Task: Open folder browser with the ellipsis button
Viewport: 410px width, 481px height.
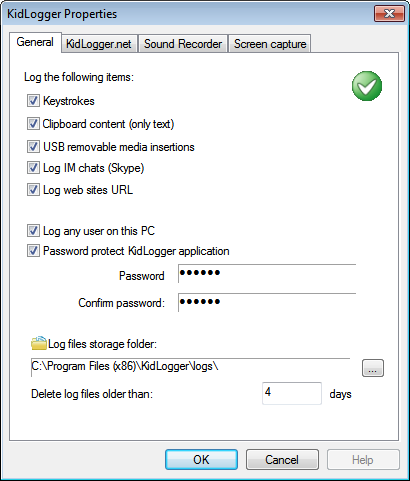Action: (373, 368)
